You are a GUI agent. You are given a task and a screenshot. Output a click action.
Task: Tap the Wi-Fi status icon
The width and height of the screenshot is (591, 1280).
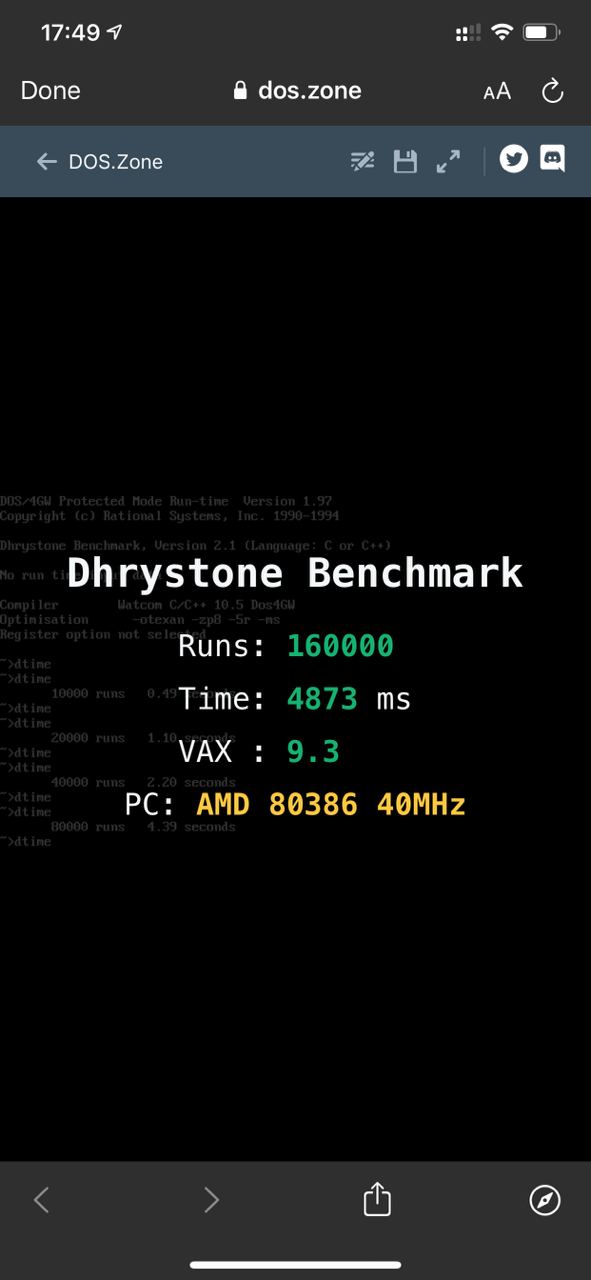501,33
